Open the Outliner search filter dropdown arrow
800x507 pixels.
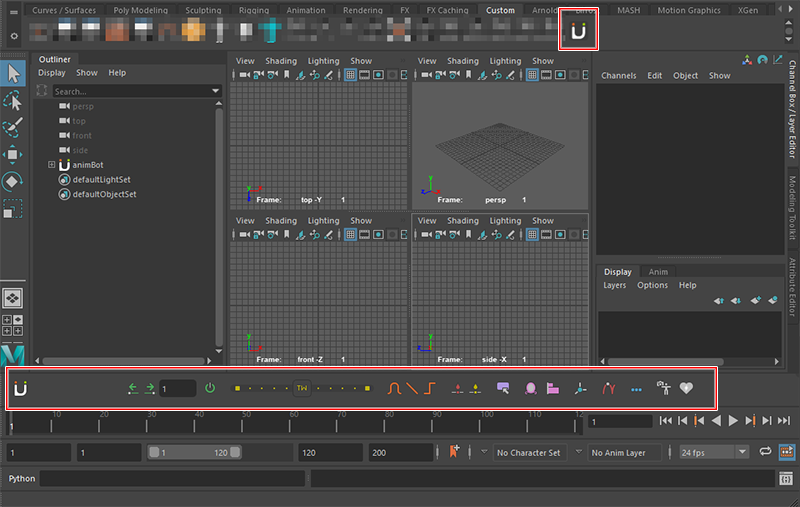coord(216,91)
